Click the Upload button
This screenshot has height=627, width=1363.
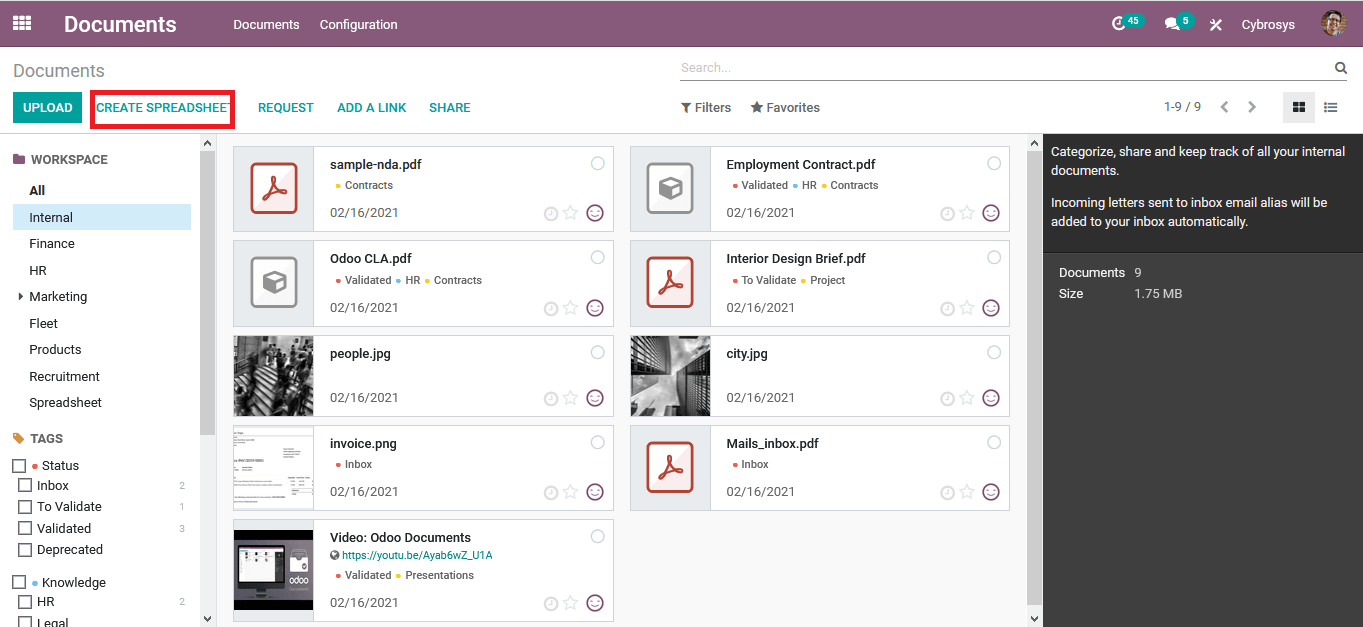coord(48,107)
